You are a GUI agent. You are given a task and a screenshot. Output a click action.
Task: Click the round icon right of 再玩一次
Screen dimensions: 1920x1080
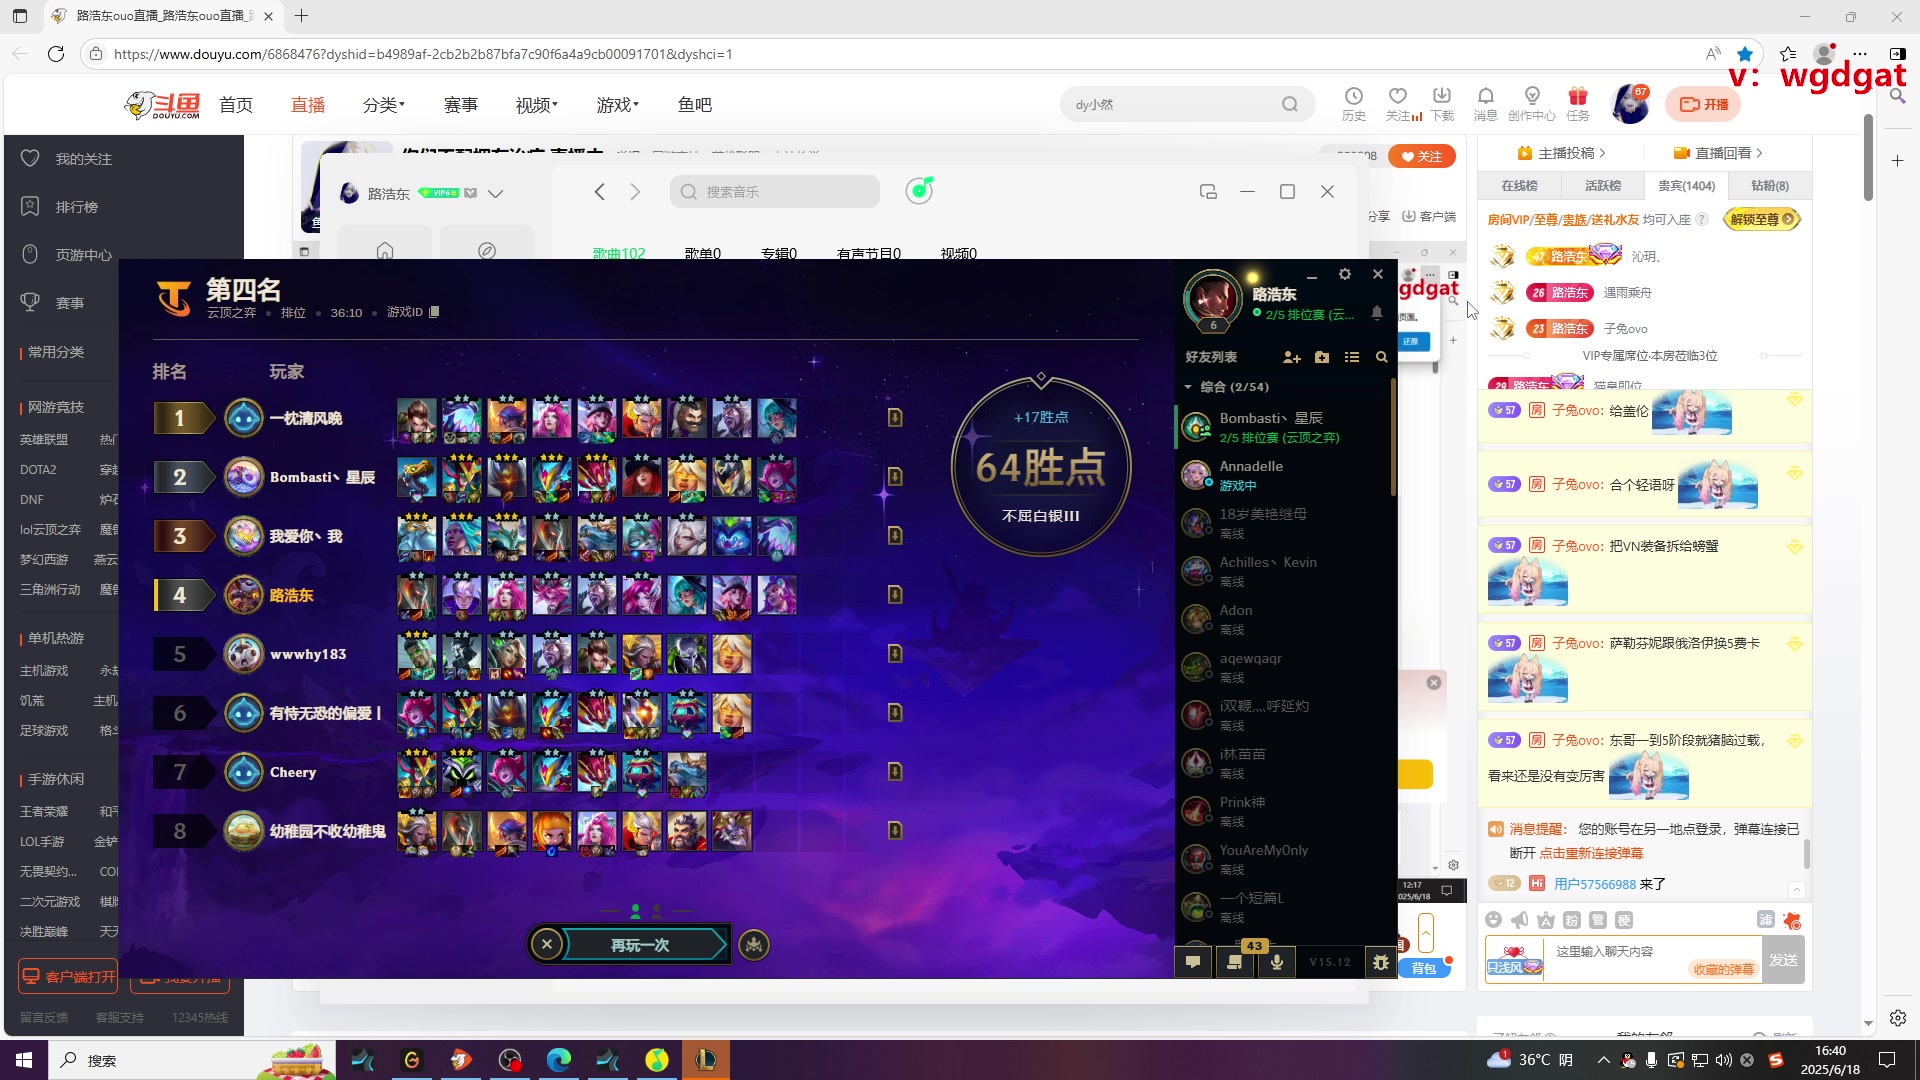pos(754,945)
